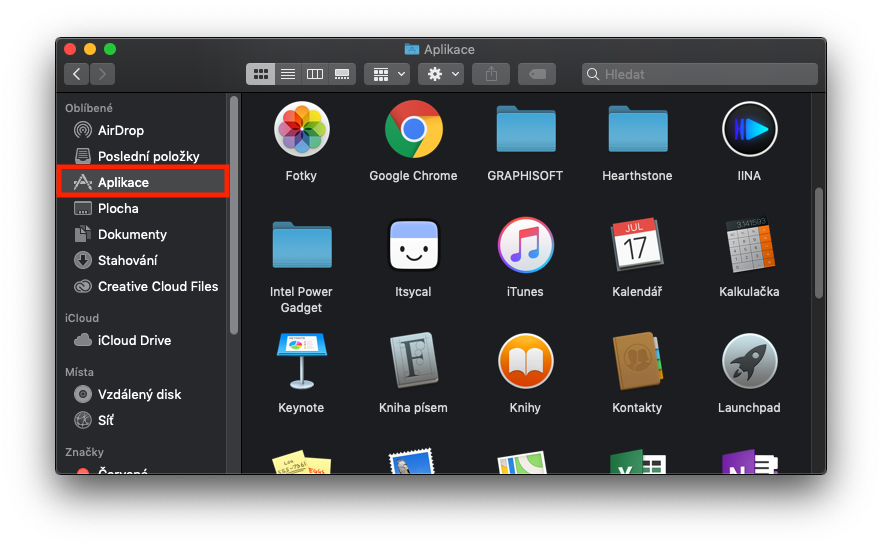Open Creative Cloud Files in the sidebar
882x548 pixels.
coord(143,286)
